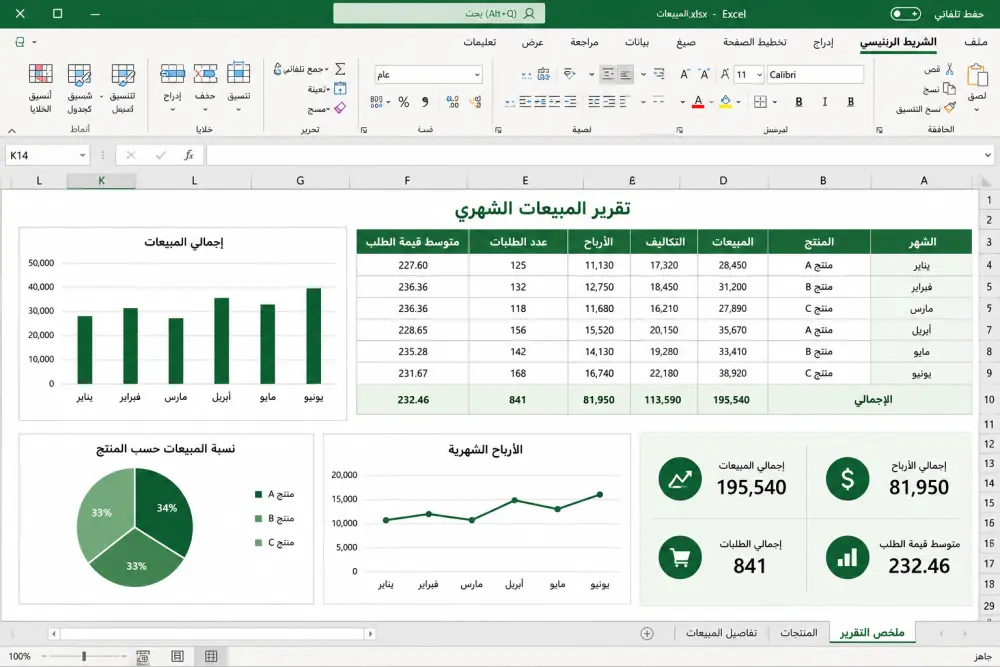Switch to Normal view in status bar
1000x667 pixels.
point(211,656)
